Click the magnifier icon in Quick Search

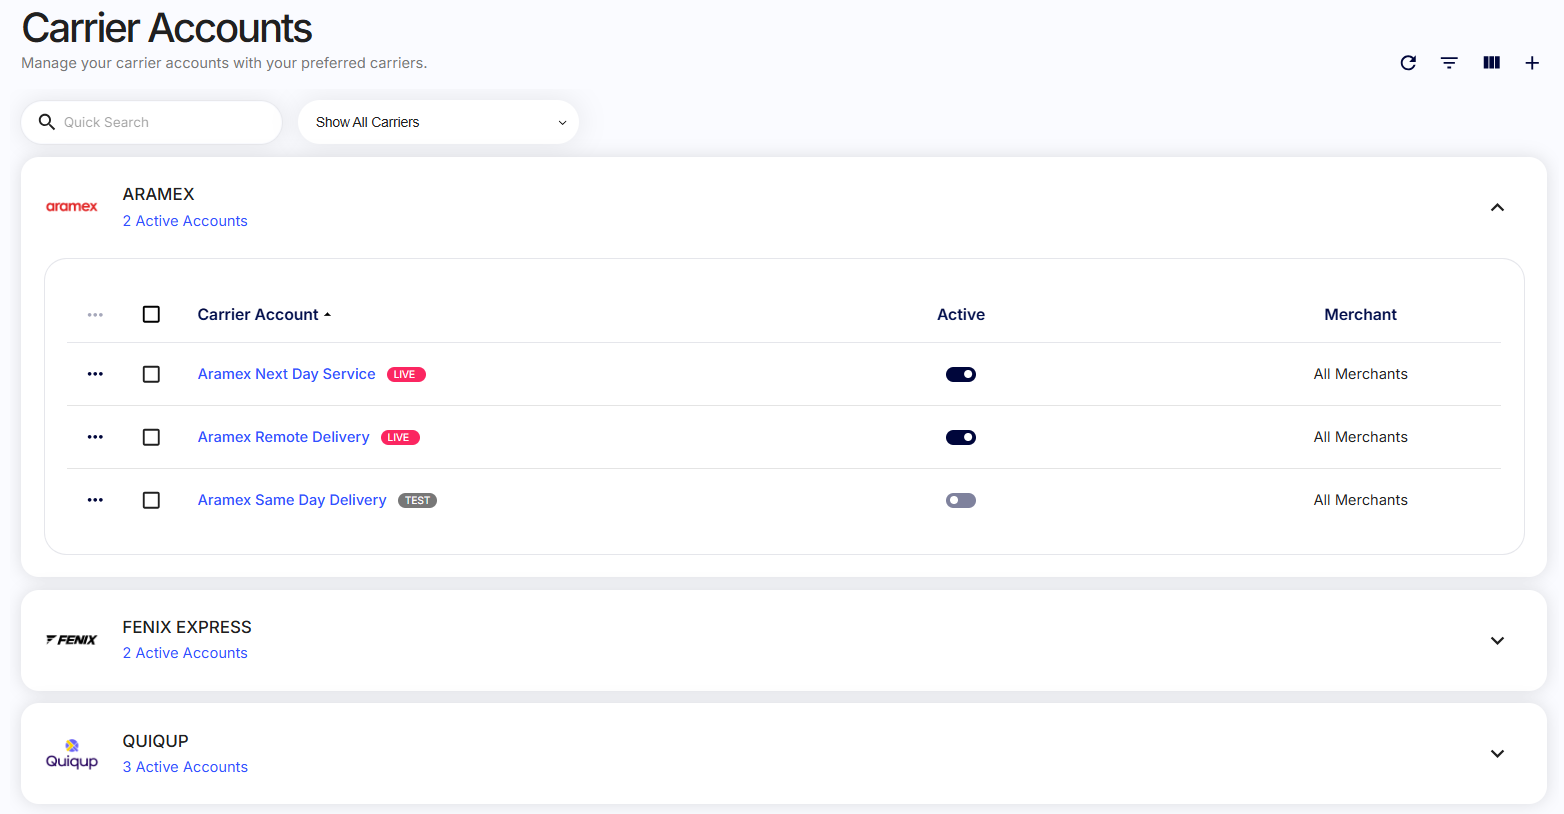point(46,122)
